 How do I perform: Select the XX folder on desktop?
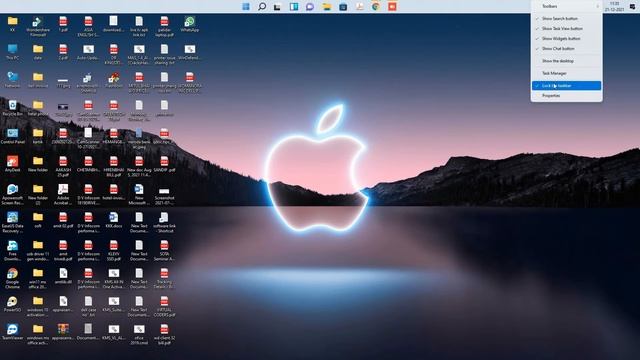pyautogui.click(x=12, y=24)
